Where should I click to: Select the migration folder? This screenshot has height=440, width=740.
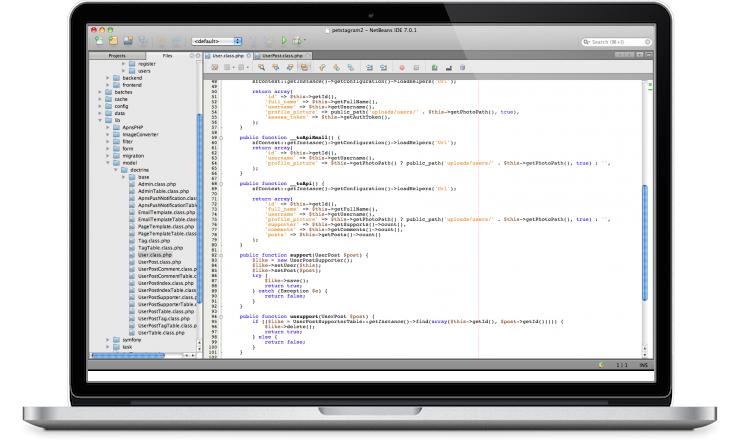133,156
